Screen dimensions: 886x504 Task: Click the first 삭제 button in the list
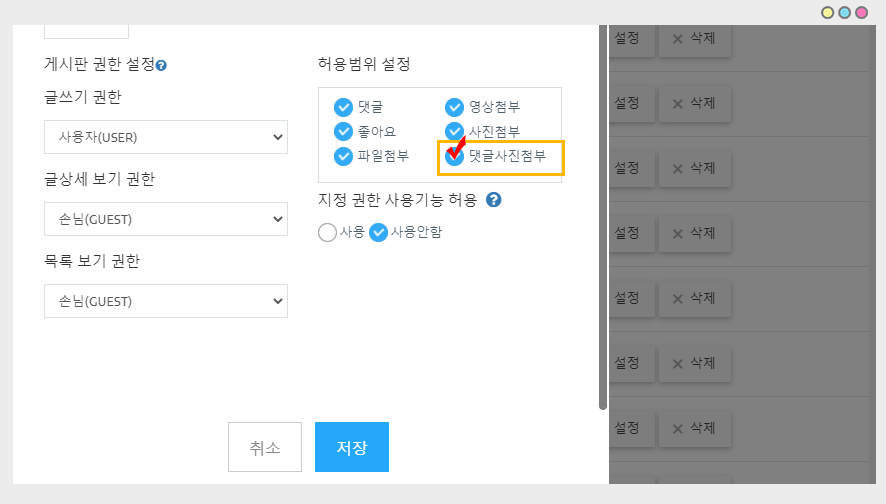[x=695, y=39]
